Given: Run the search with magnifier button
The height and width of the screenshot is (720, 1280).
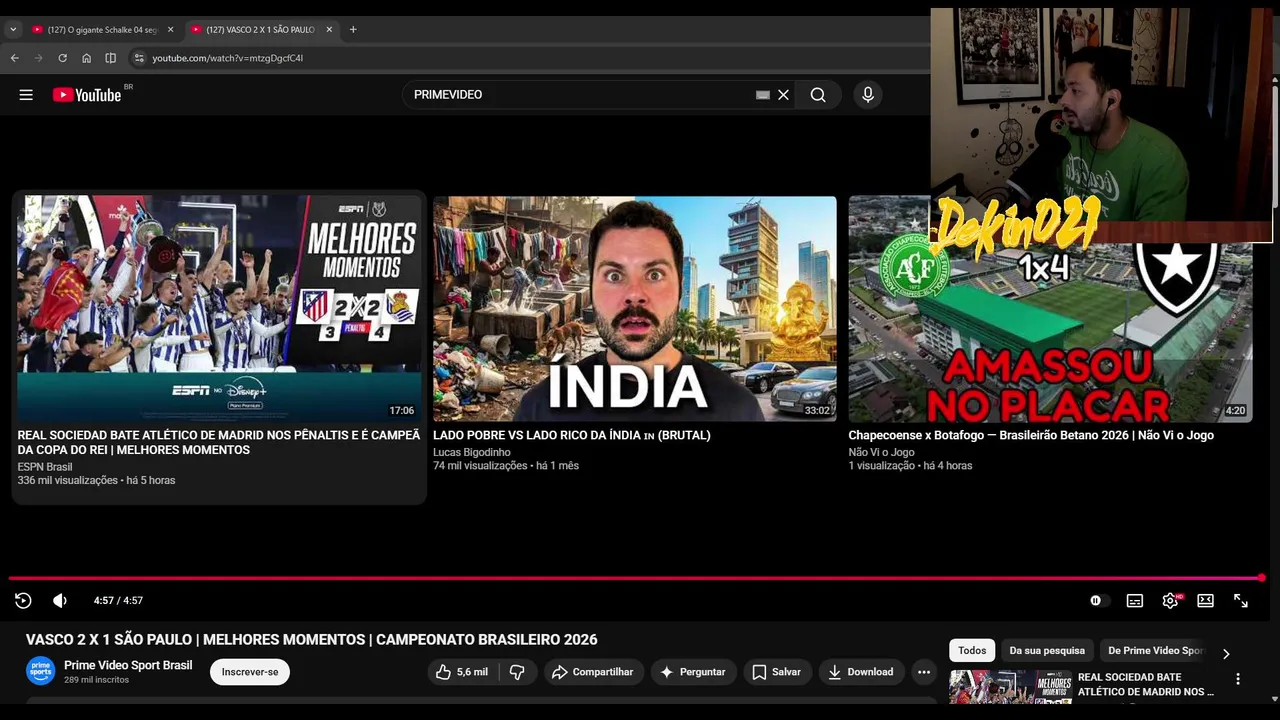Looking at the screenshot, I should tap(818, 95).
